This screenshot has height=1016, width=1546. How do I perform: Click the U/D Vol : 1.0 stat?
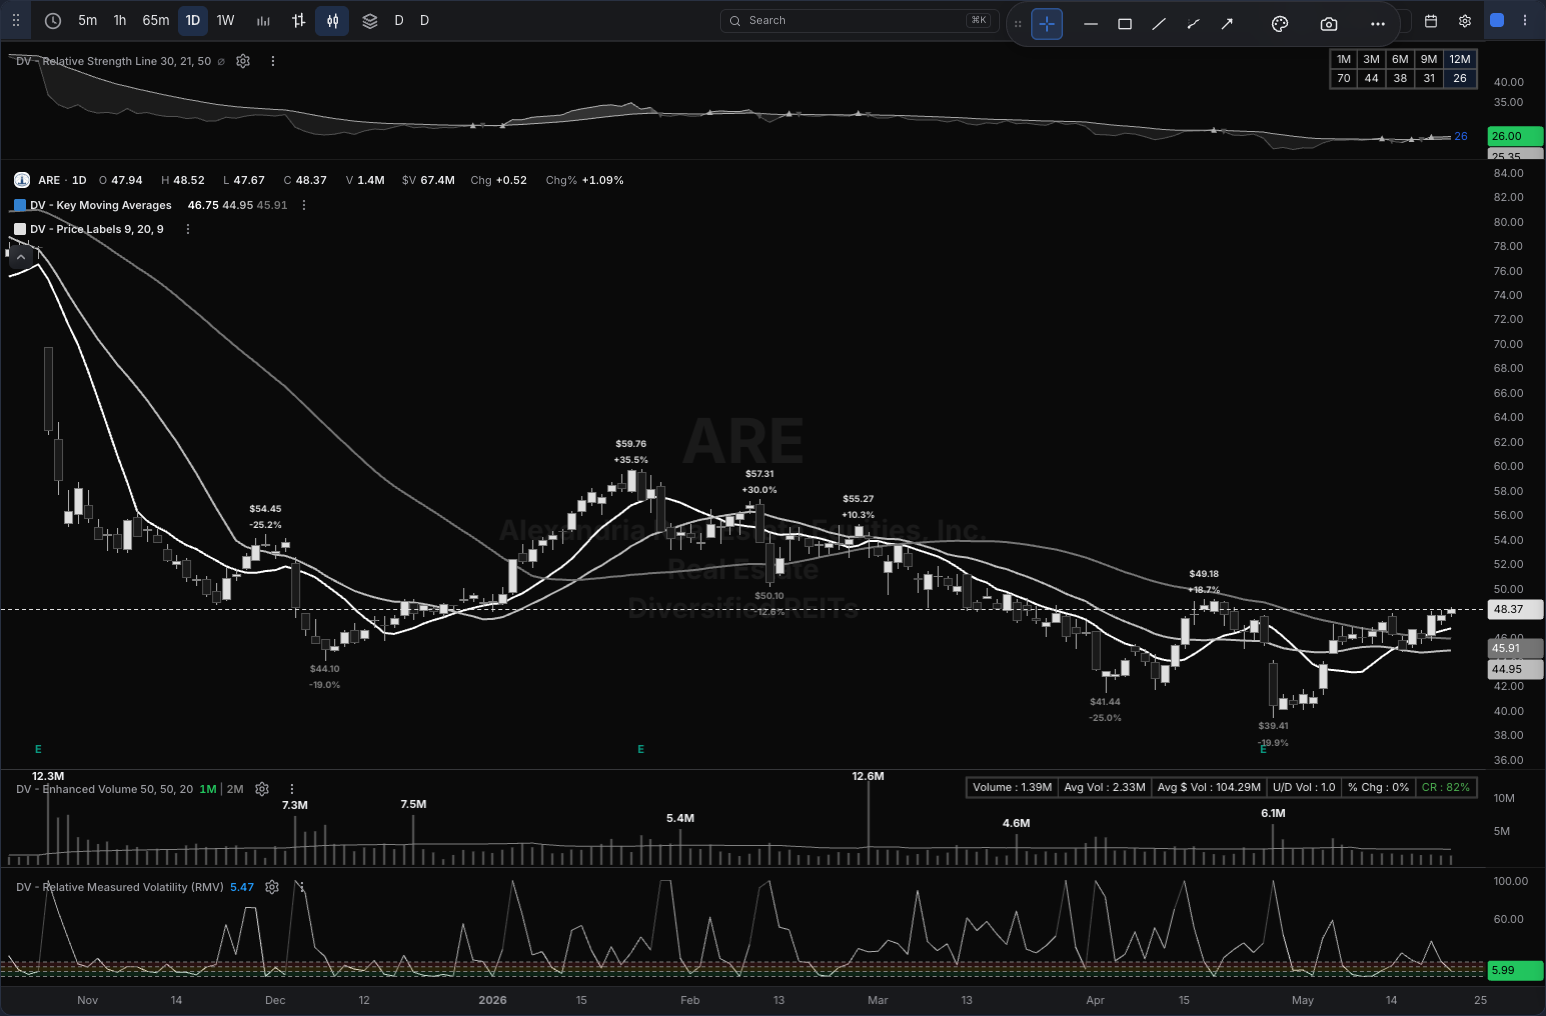point(1304,787)
